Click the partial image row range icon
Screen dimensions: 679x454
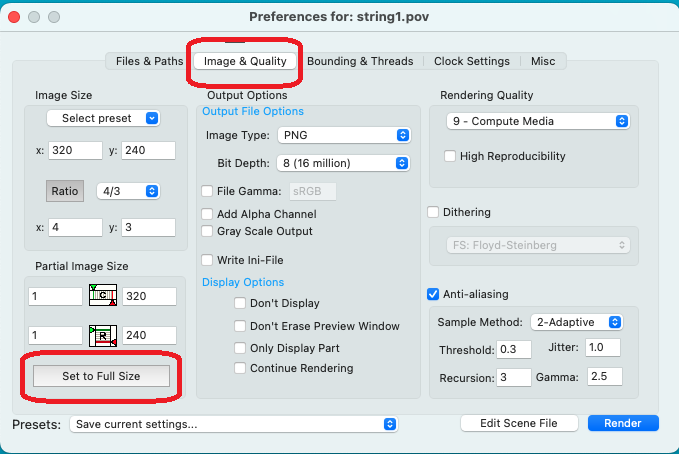[104, 336]
